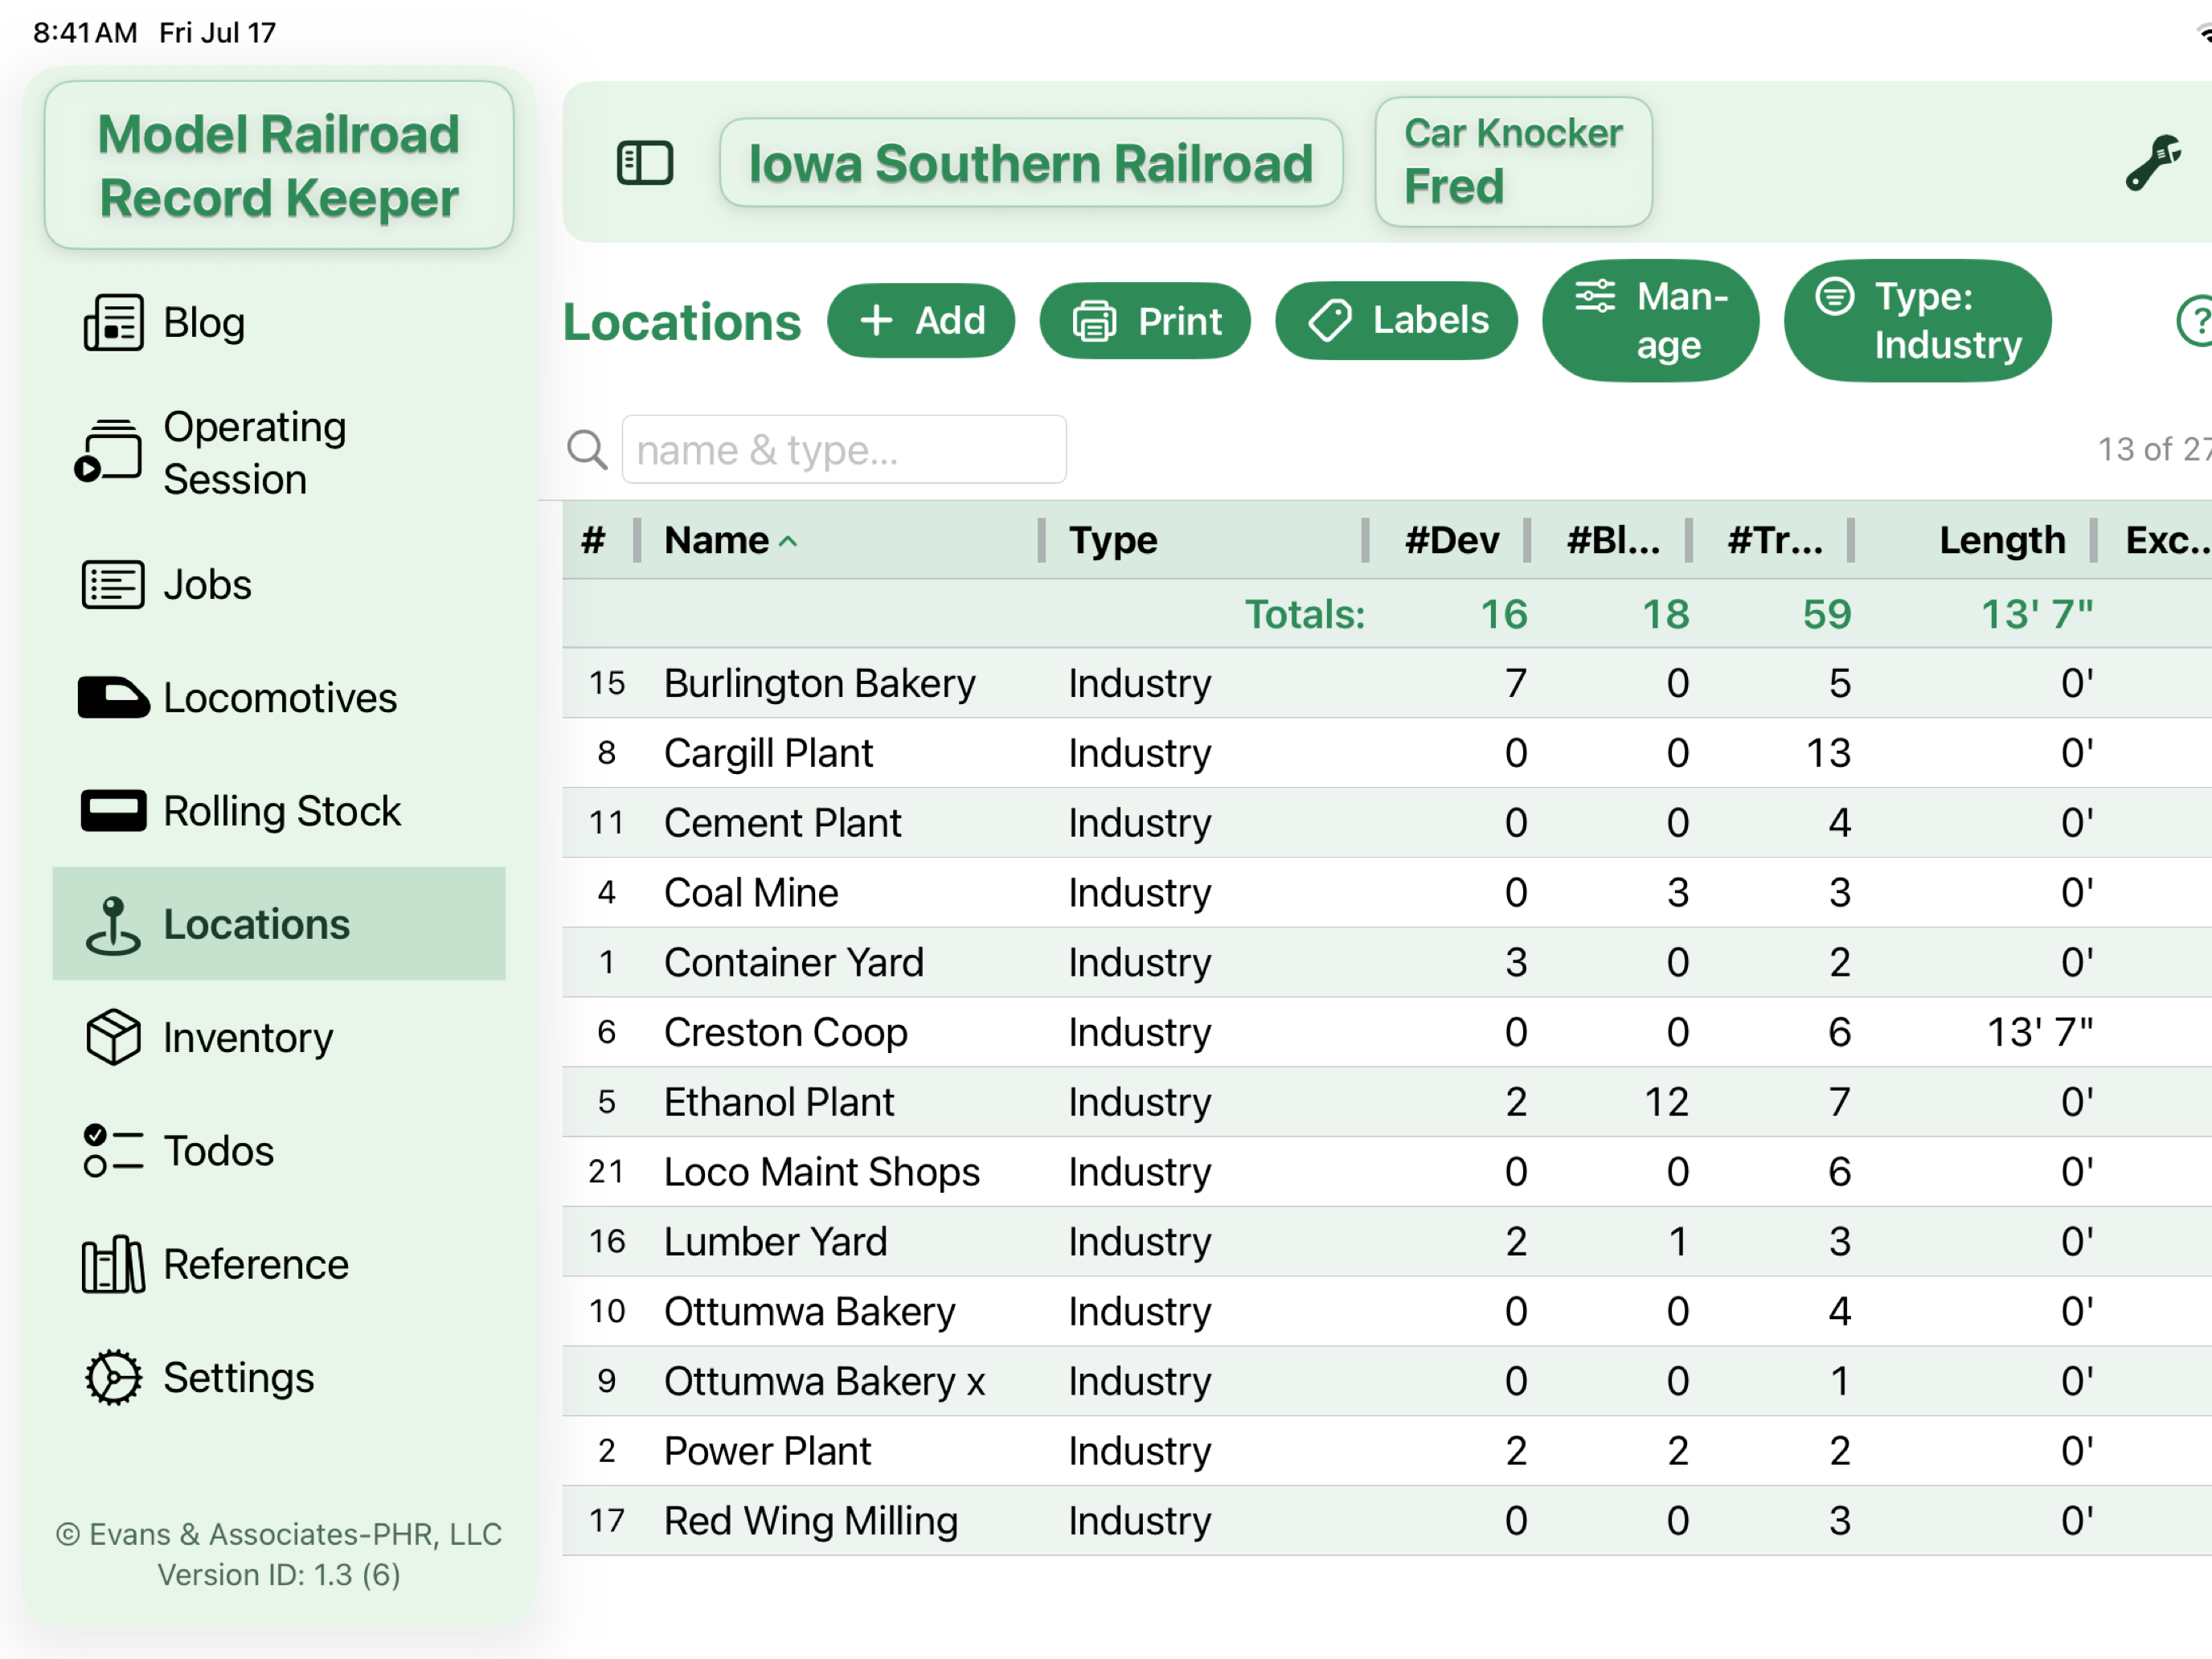Screen dimensions: 2212x1659
Task: Select the Lumber Yard row
Action: pos(1387,1242)
